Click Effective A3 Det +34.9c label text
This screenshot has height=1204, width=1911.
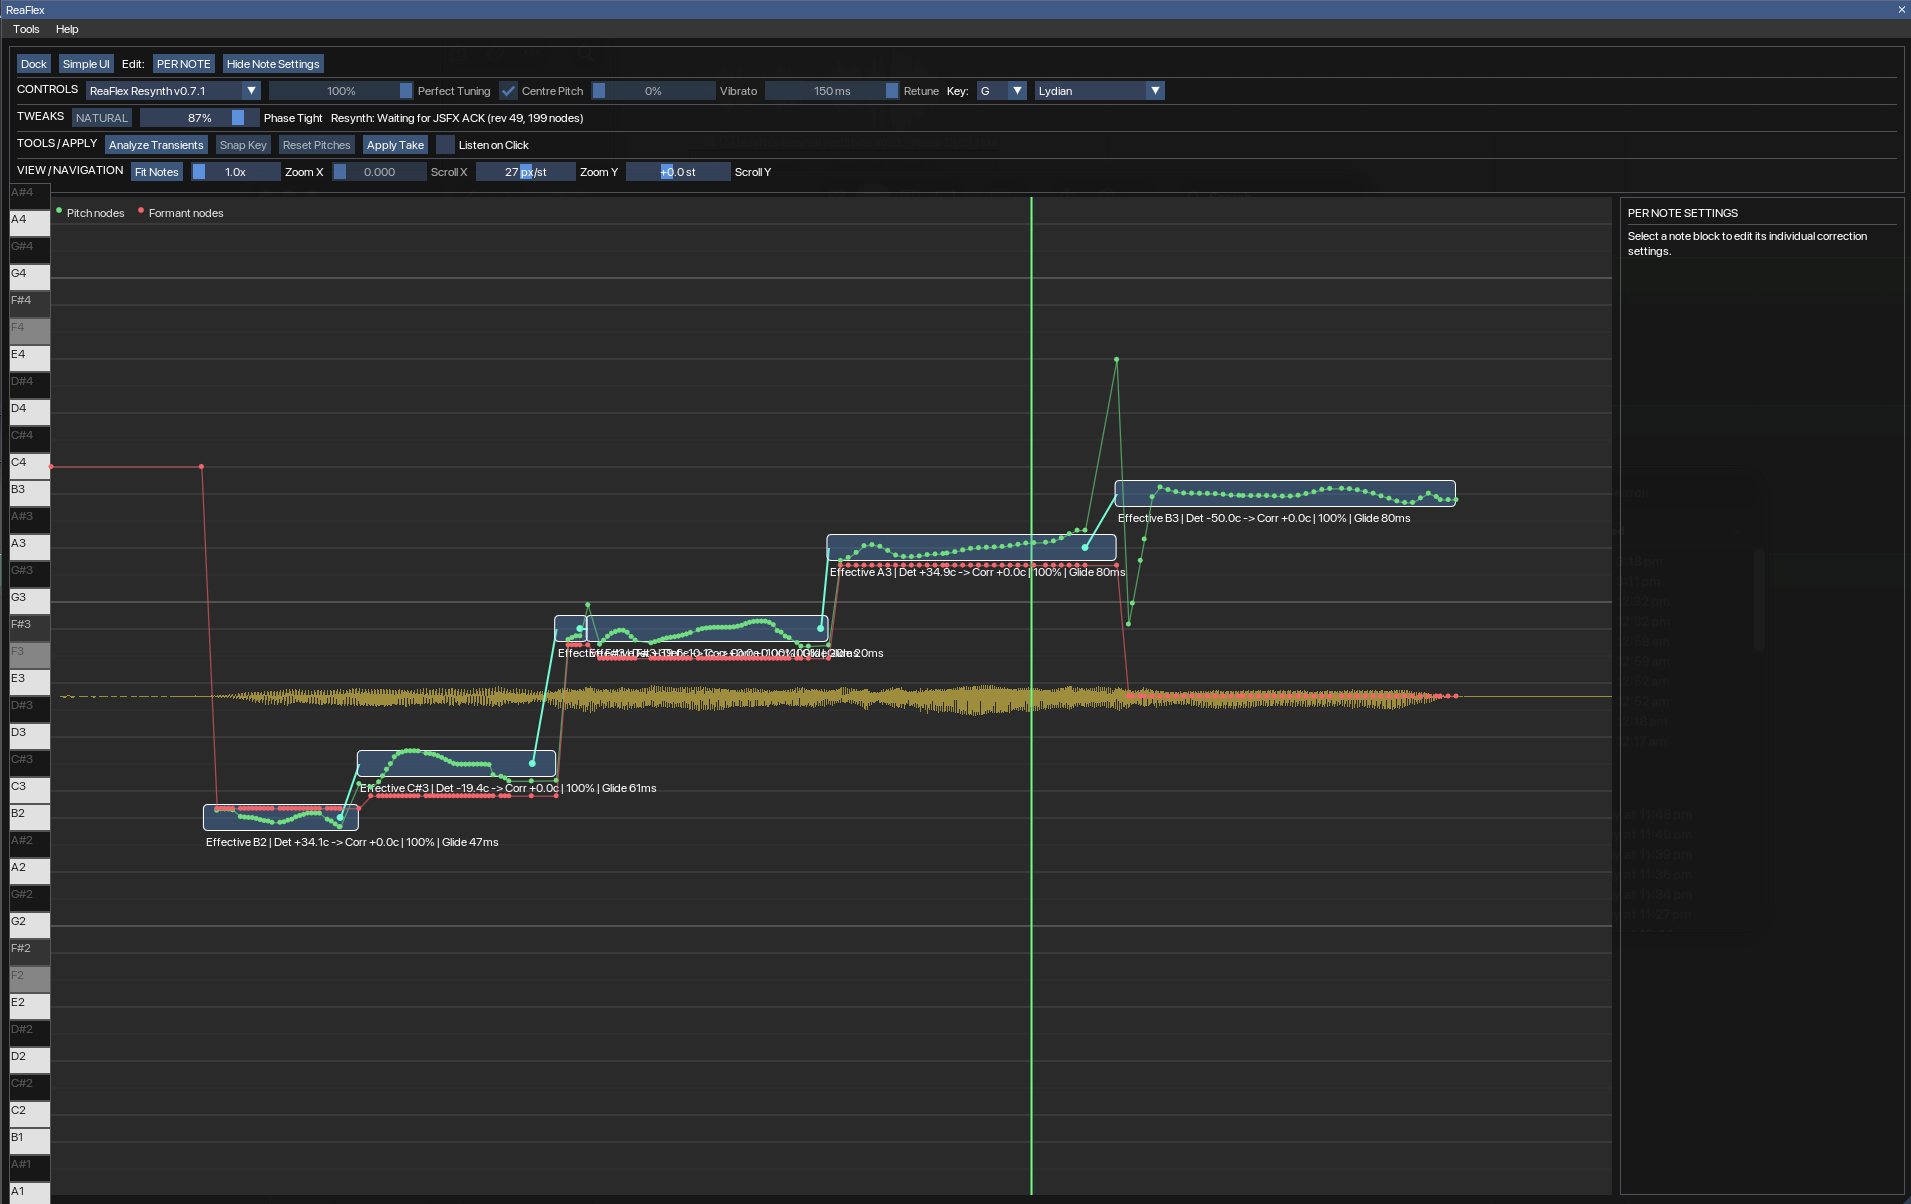(x=977, y=572)
